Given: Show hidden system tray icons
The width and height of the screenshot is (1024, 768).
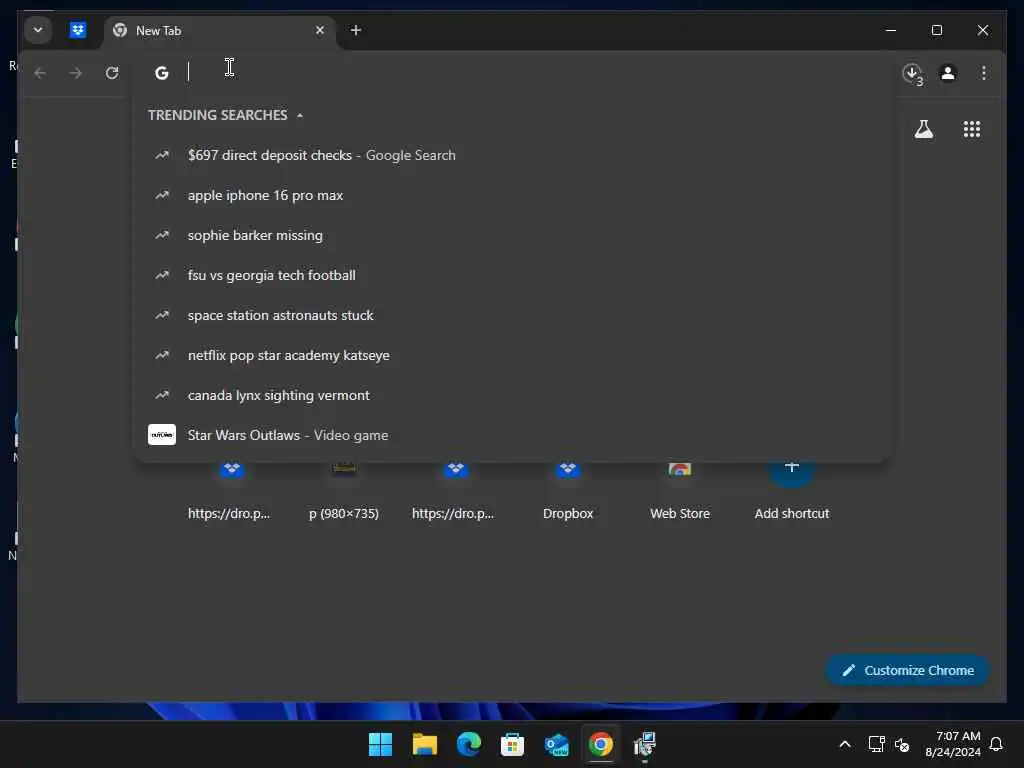Looking at the screenshot, I should click(844, 744).
